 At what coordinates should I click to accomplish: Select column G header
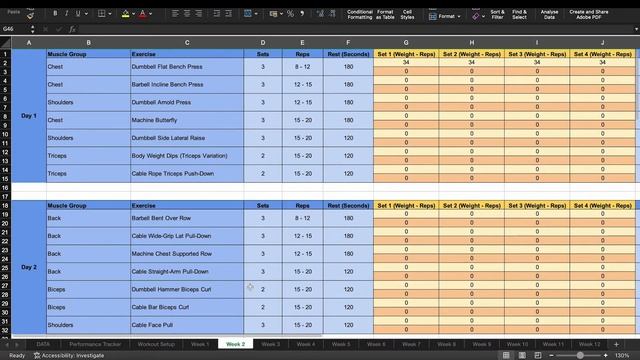pos(406,42)
